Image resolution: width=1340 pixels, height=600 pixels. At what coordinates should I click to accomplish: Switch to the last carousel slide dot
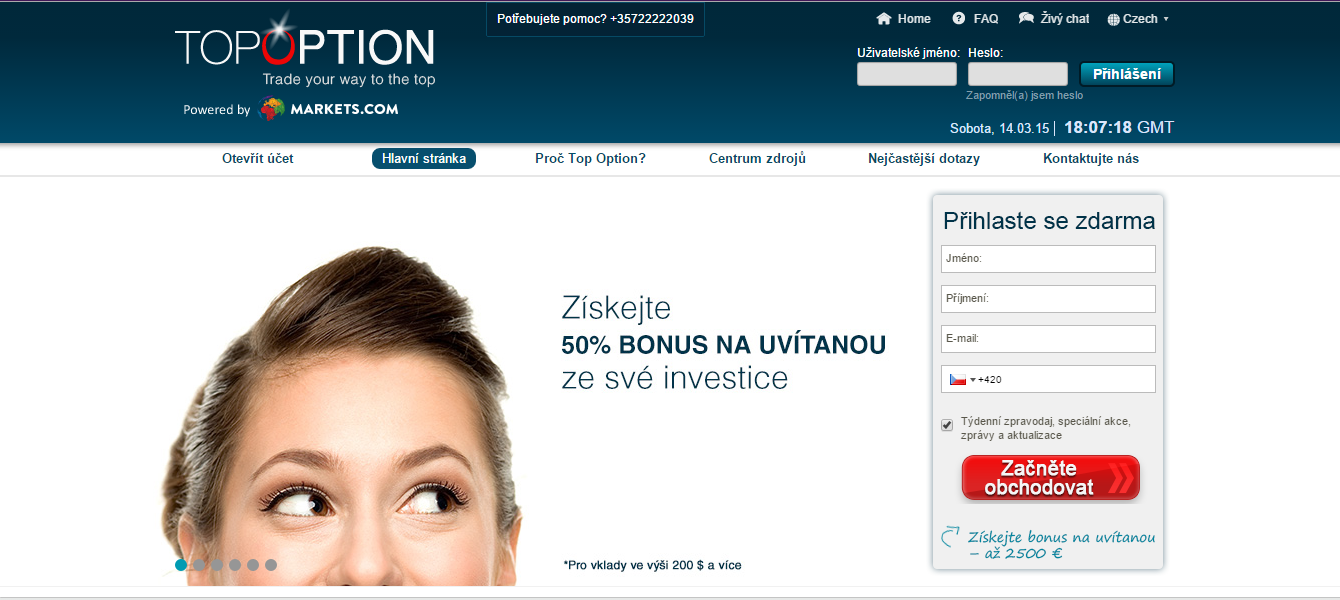click(x=271, y=565)
